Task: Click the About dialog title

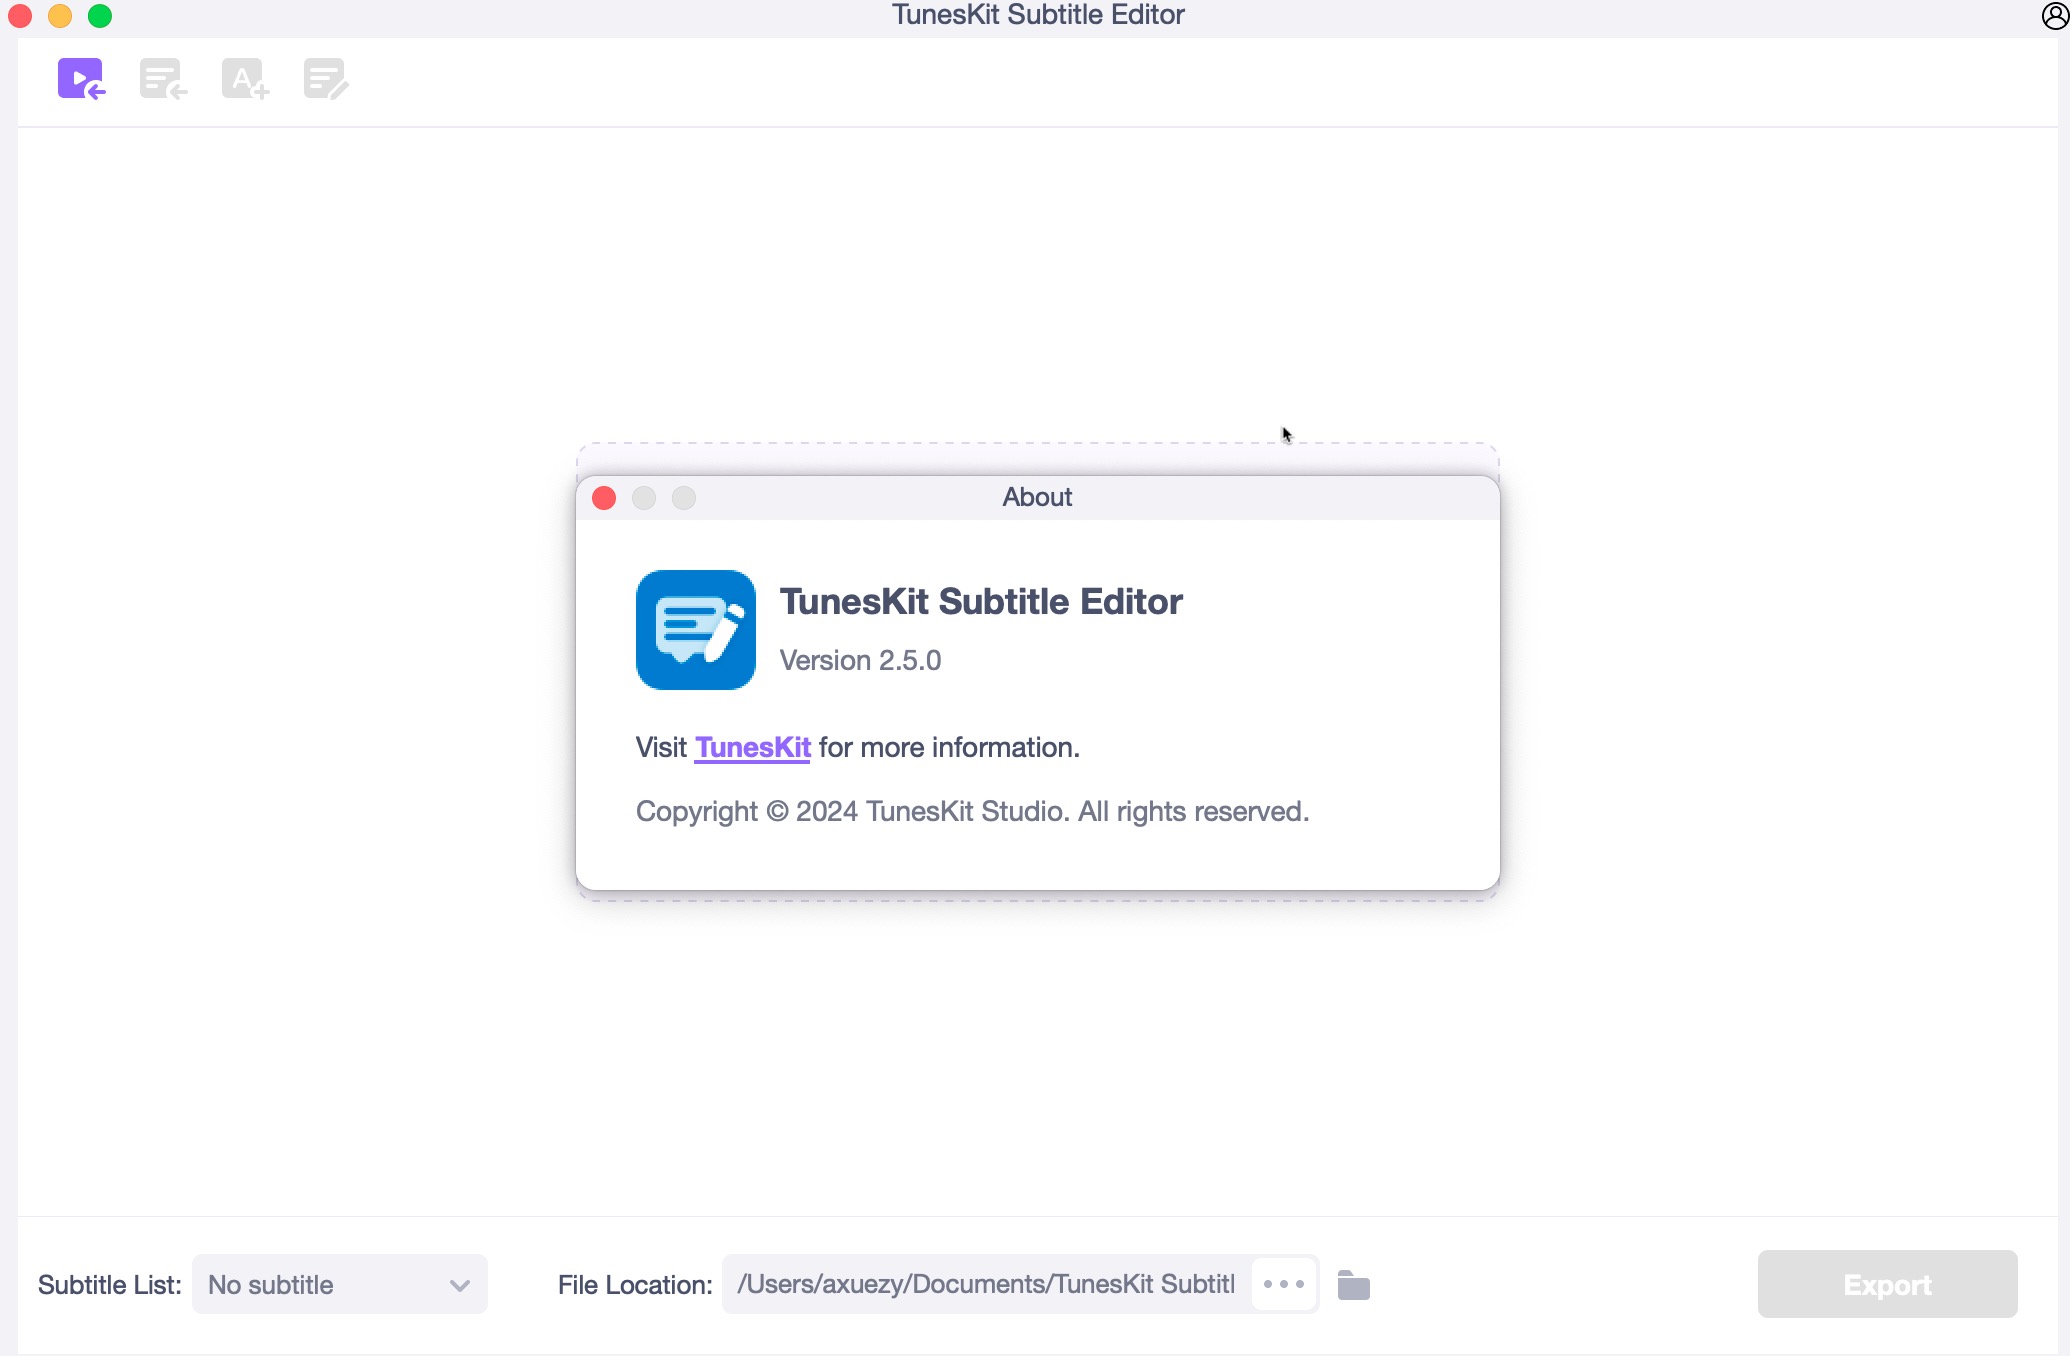Action: tap(1037, 497)
